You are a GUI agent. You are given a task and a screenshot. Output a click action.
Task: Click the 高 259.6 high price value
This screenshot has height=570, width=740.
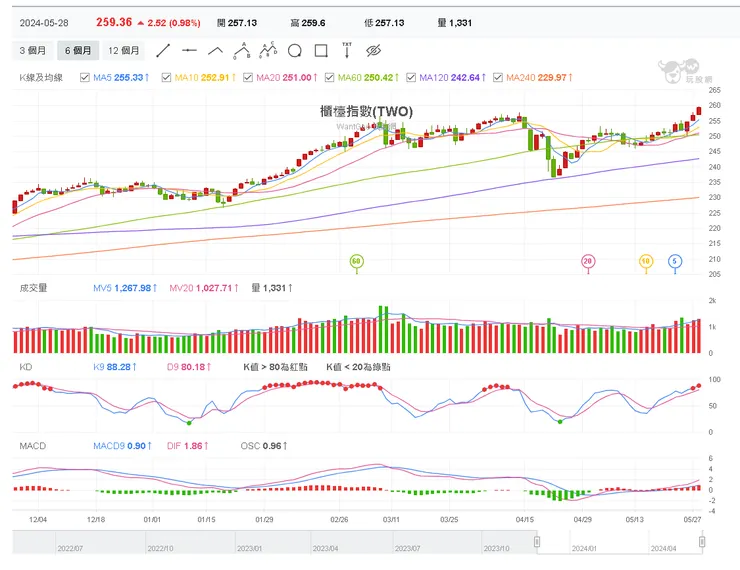click(308, 23)
